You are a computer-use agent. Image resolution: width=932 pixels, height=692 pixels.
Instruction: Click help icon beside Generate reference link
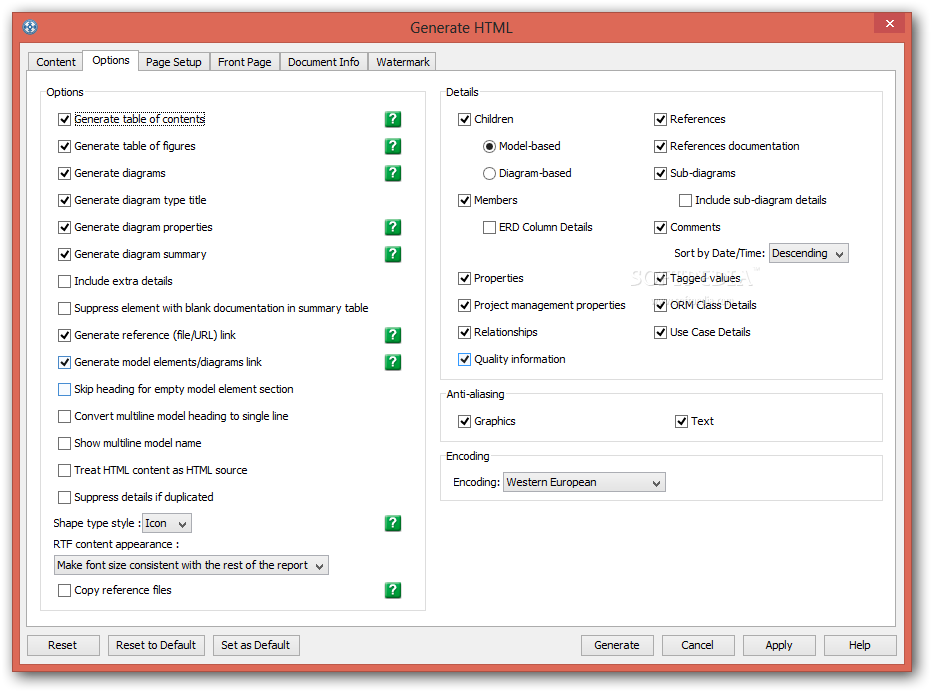pos(393,335)
